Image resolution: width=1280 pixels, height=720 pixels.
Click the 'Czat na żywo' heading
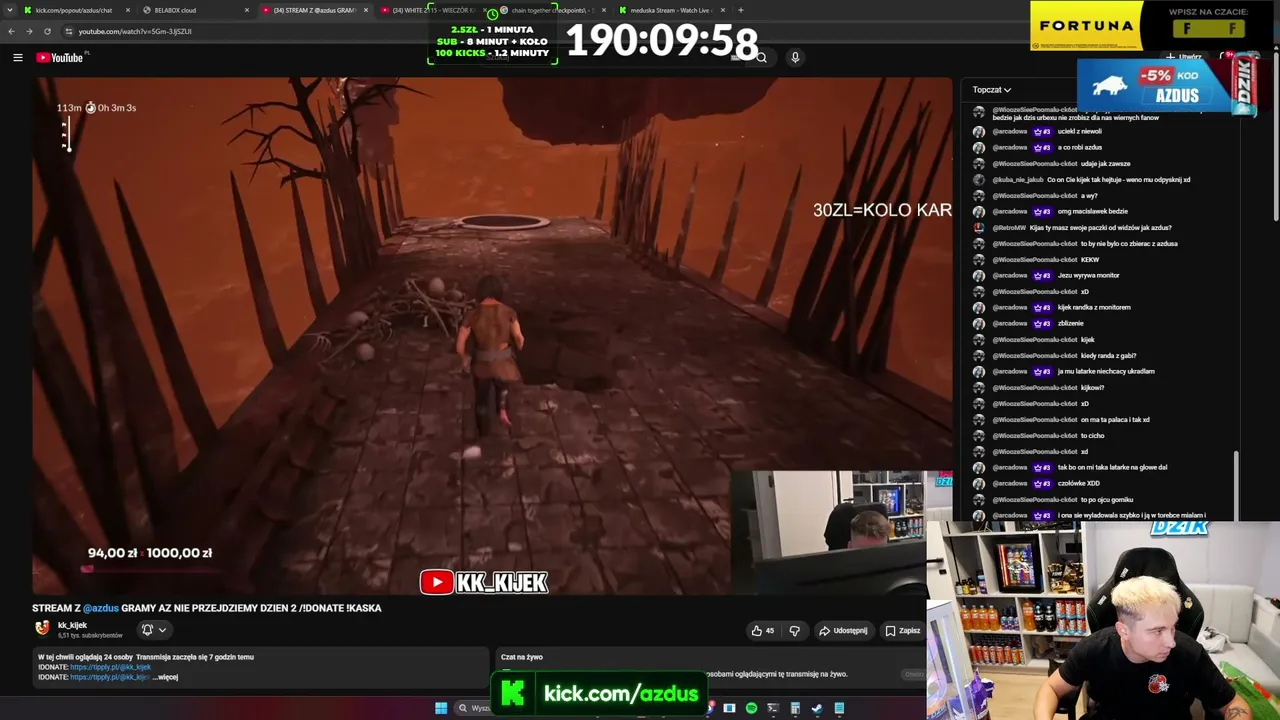tap(522, 657)
